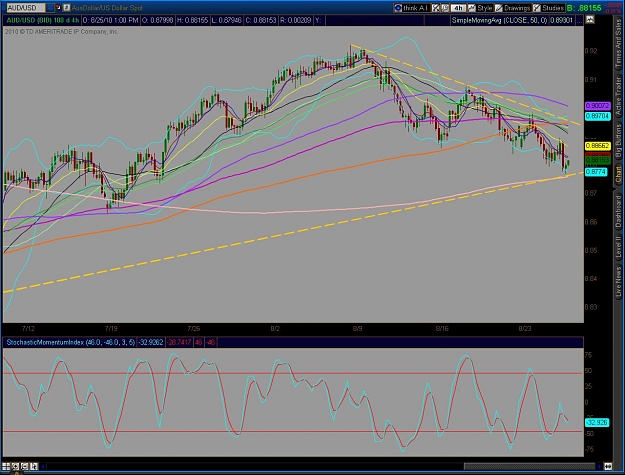Click the crossed tools icon next to think A.I.

click(436, 8)
